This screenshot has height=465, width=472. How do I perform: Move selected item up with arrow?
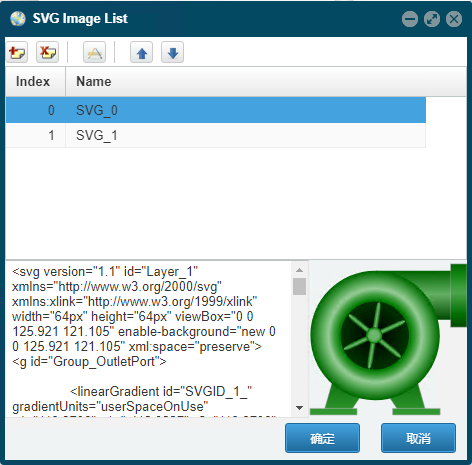tap(142, 52)
